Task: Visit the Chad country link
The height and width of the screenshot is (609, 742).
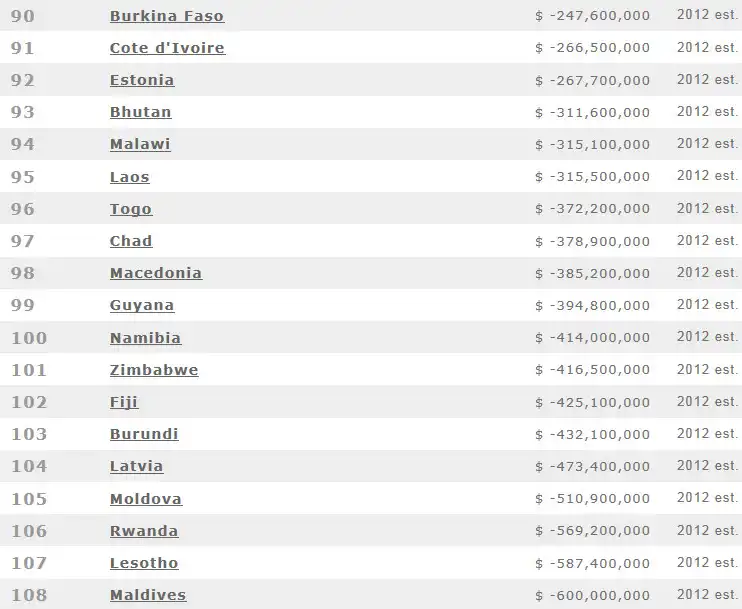Action: 131,241
